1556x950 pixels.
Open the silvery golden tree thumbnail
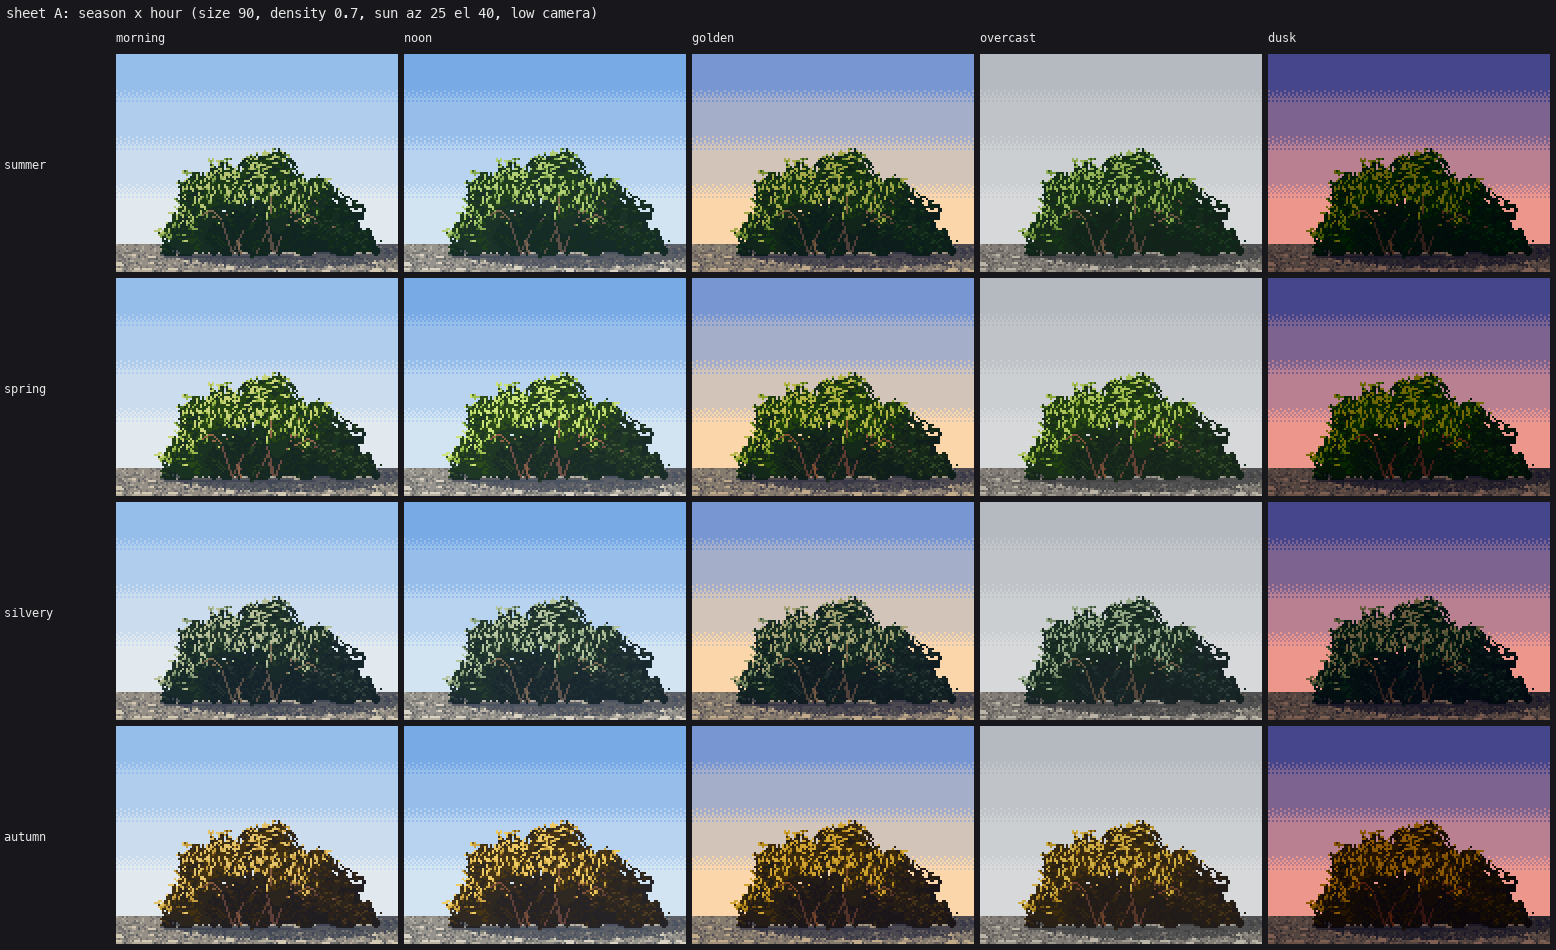coord(833,611)
